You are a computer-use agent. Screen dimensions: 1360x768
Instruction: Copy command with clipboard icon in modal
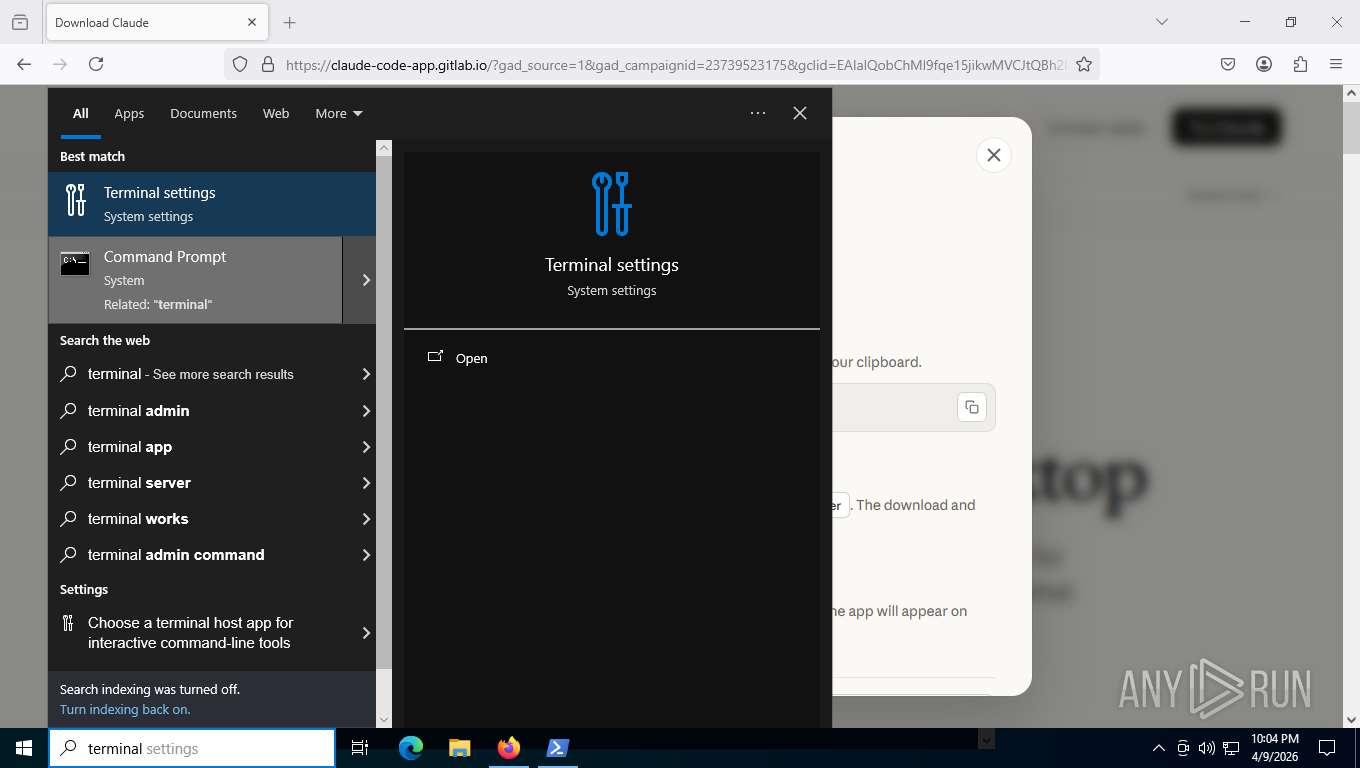click(x=972, y=407)
